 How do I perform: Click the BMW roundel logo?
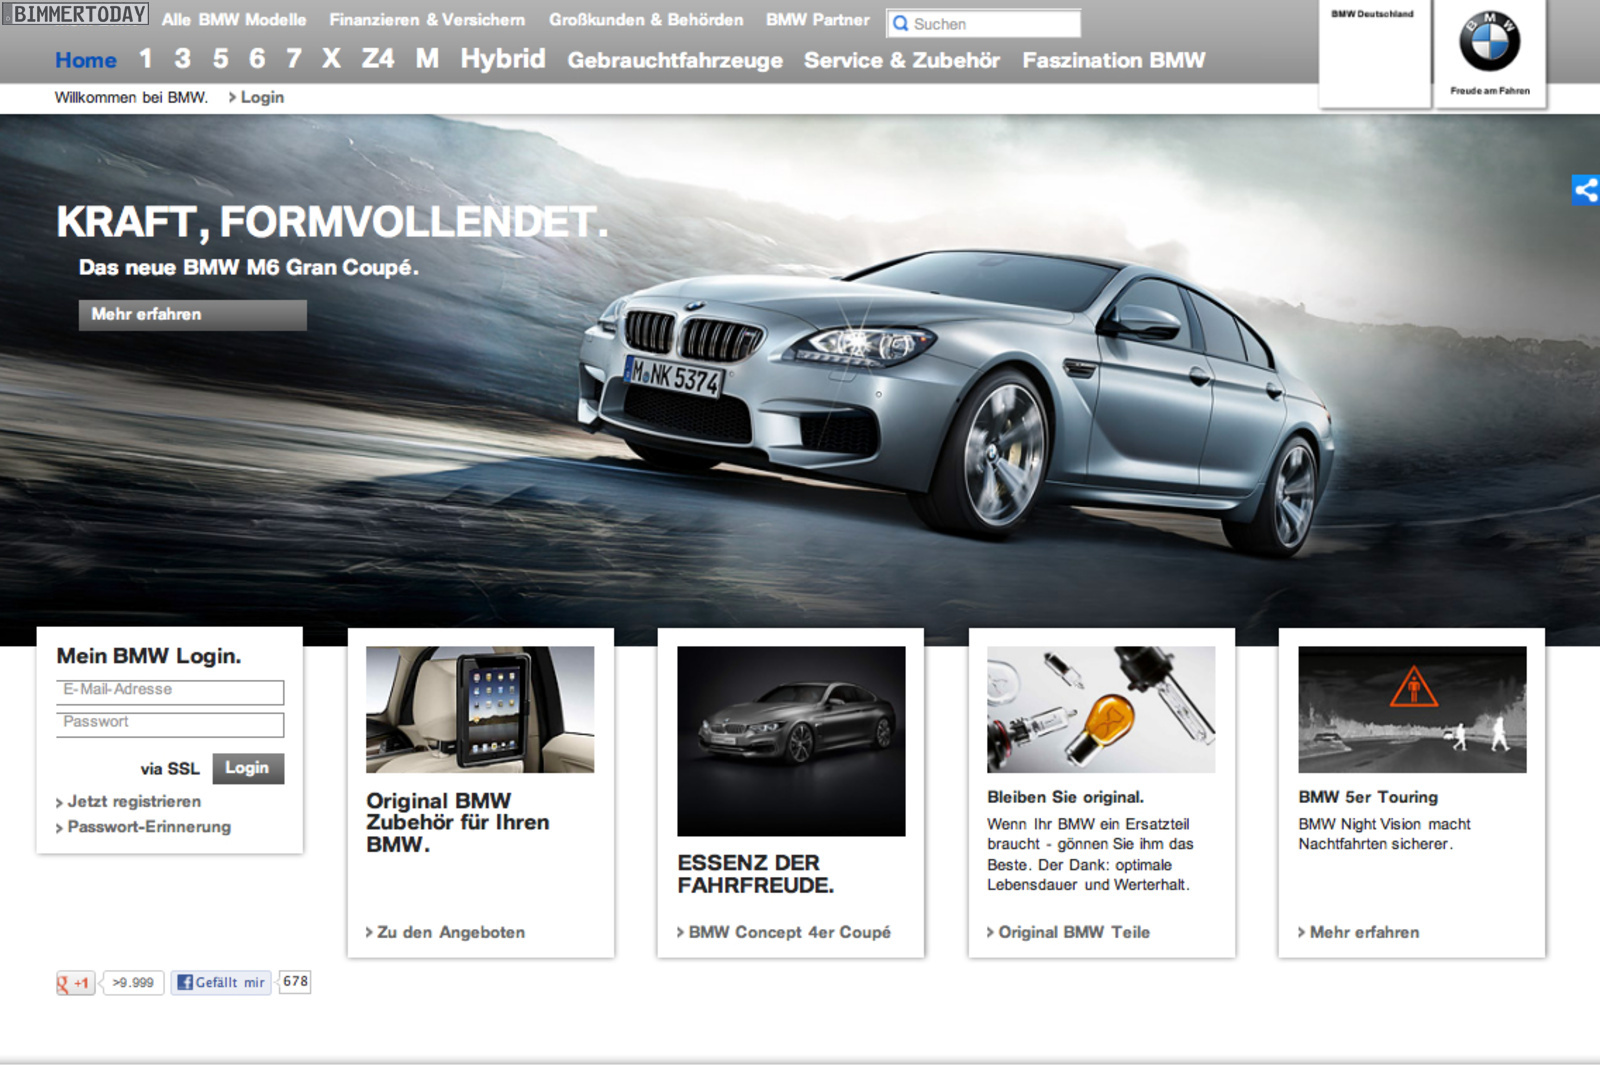pos(1489,42)
